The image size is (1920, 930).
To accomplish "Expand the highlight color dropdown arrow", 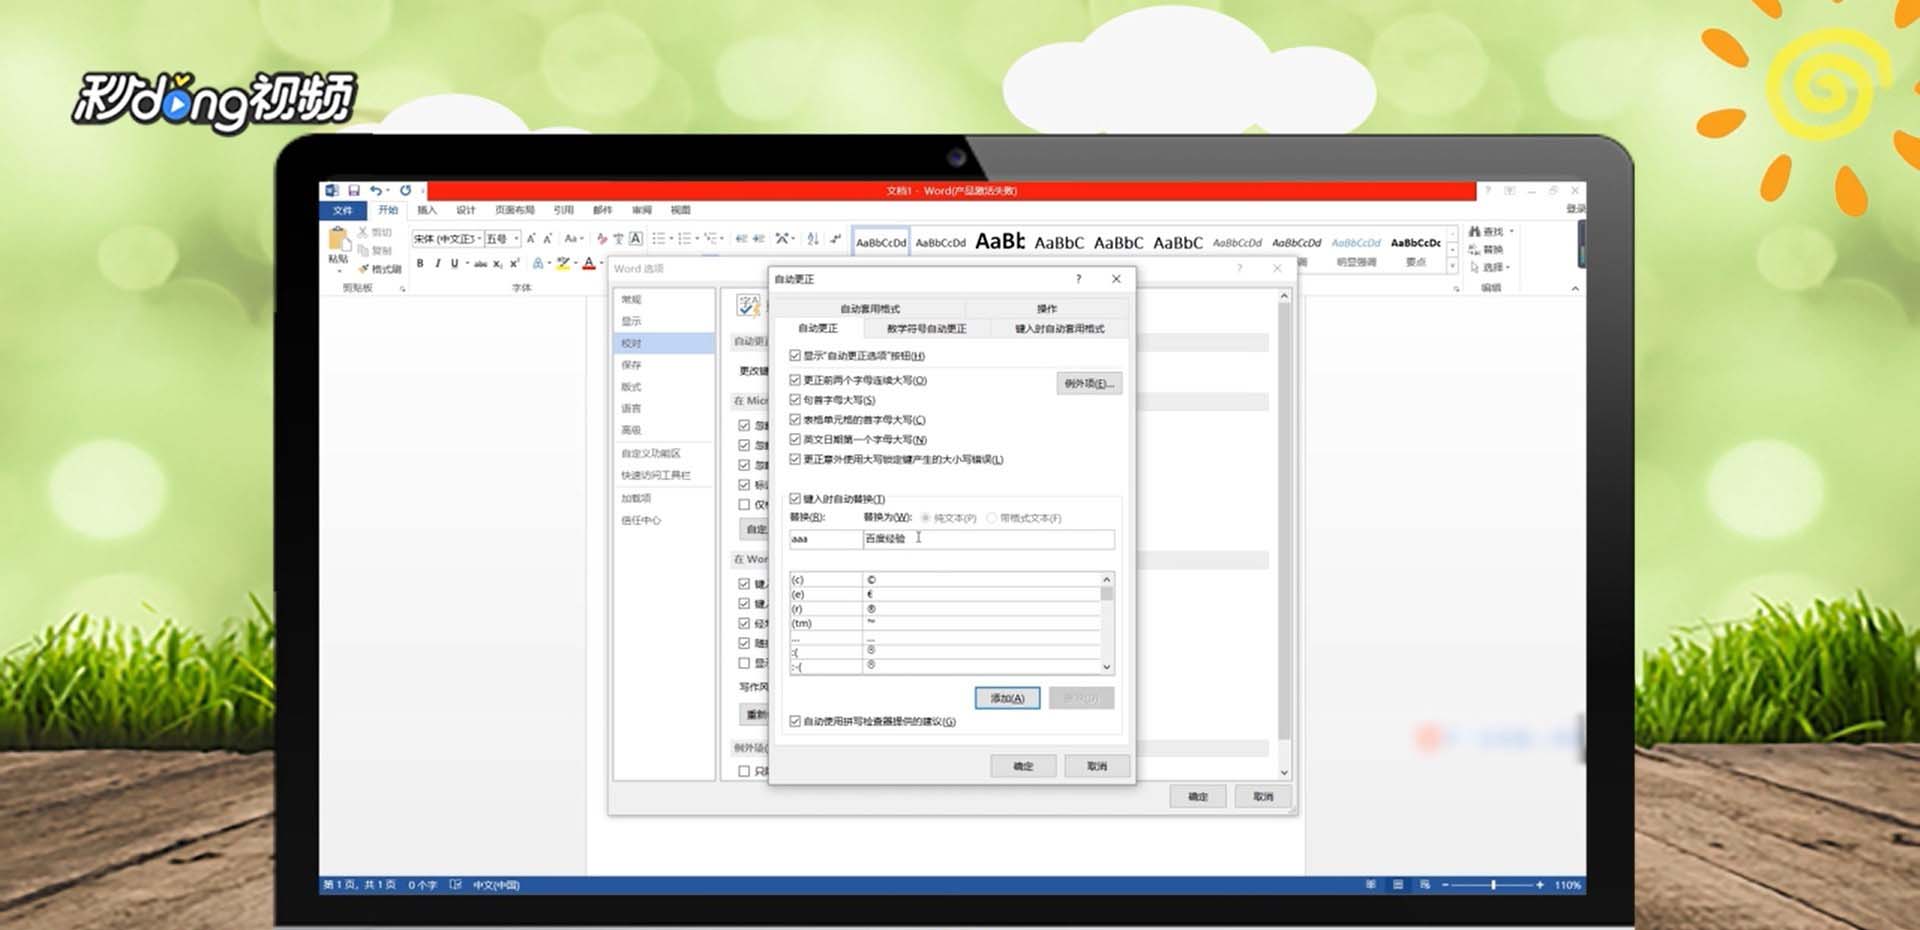I will click(576, 263).
